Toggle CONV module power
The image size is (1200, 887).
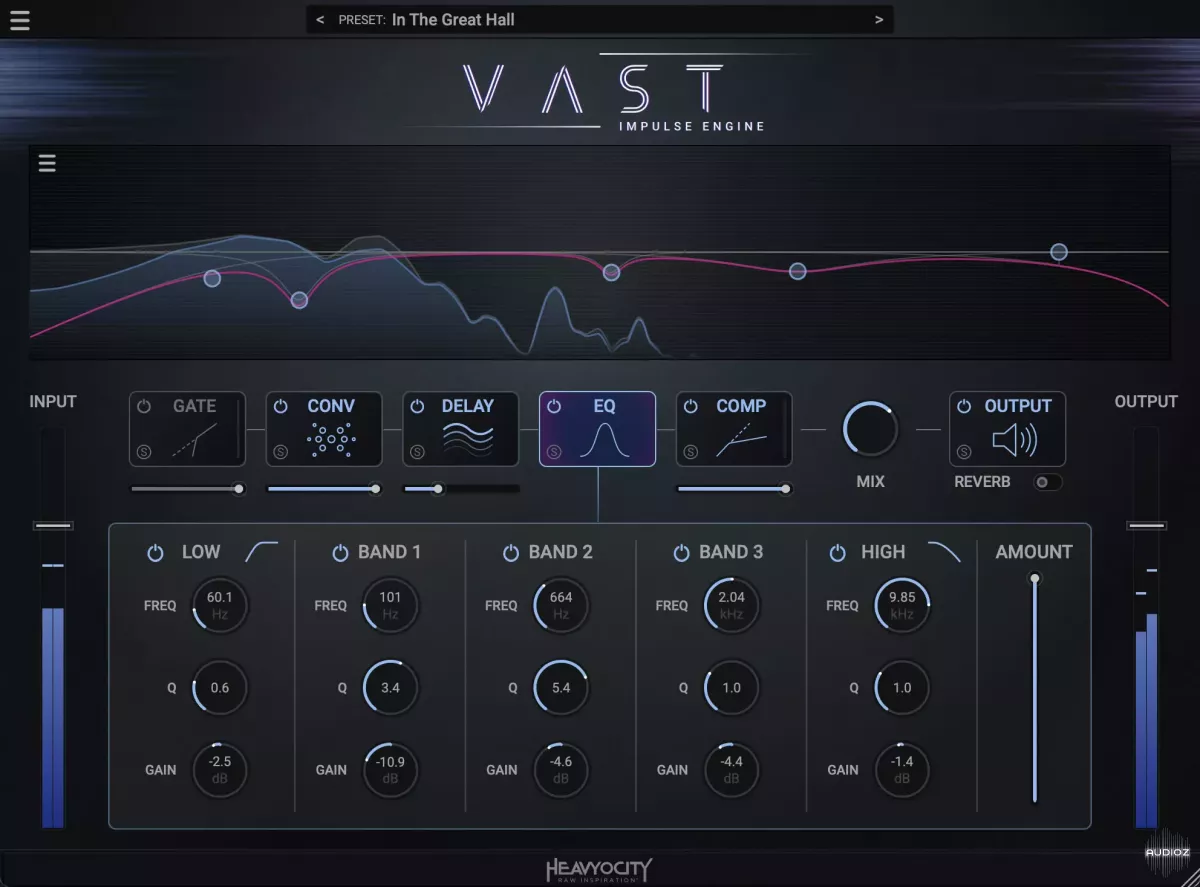click(281, 407)
